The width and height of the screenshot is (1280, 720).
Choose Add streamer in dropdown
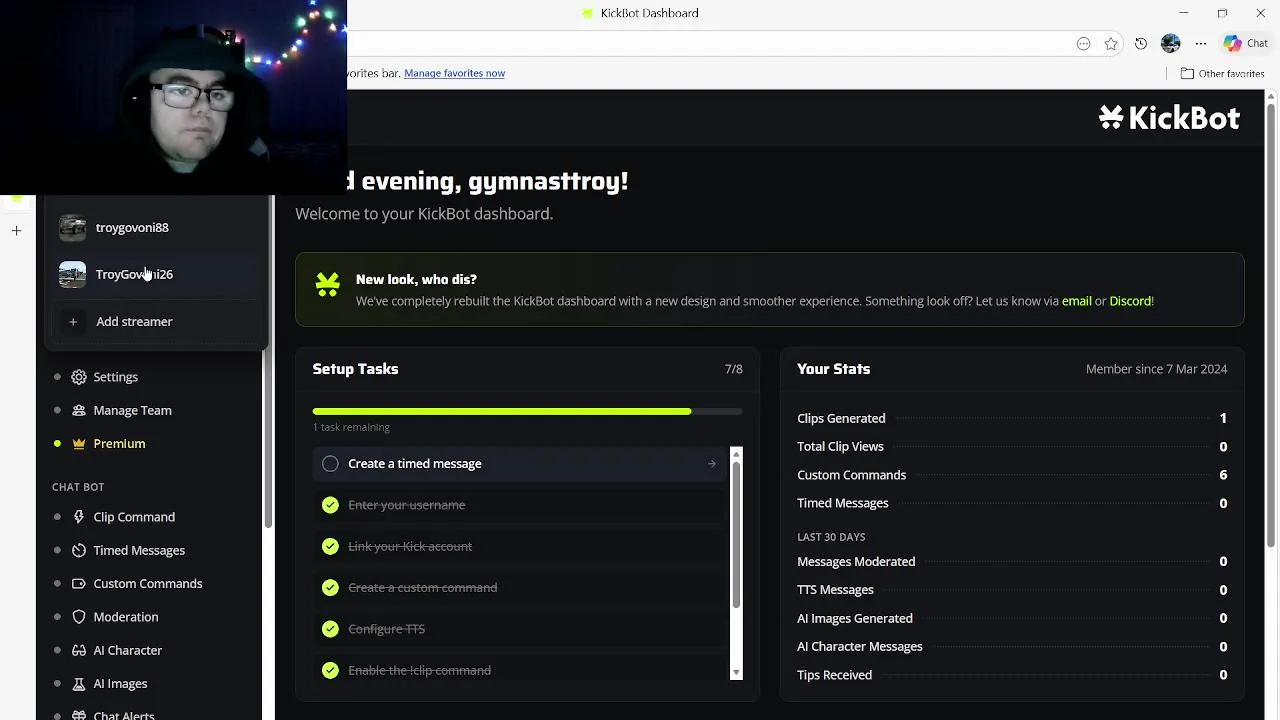click(156, 321)
